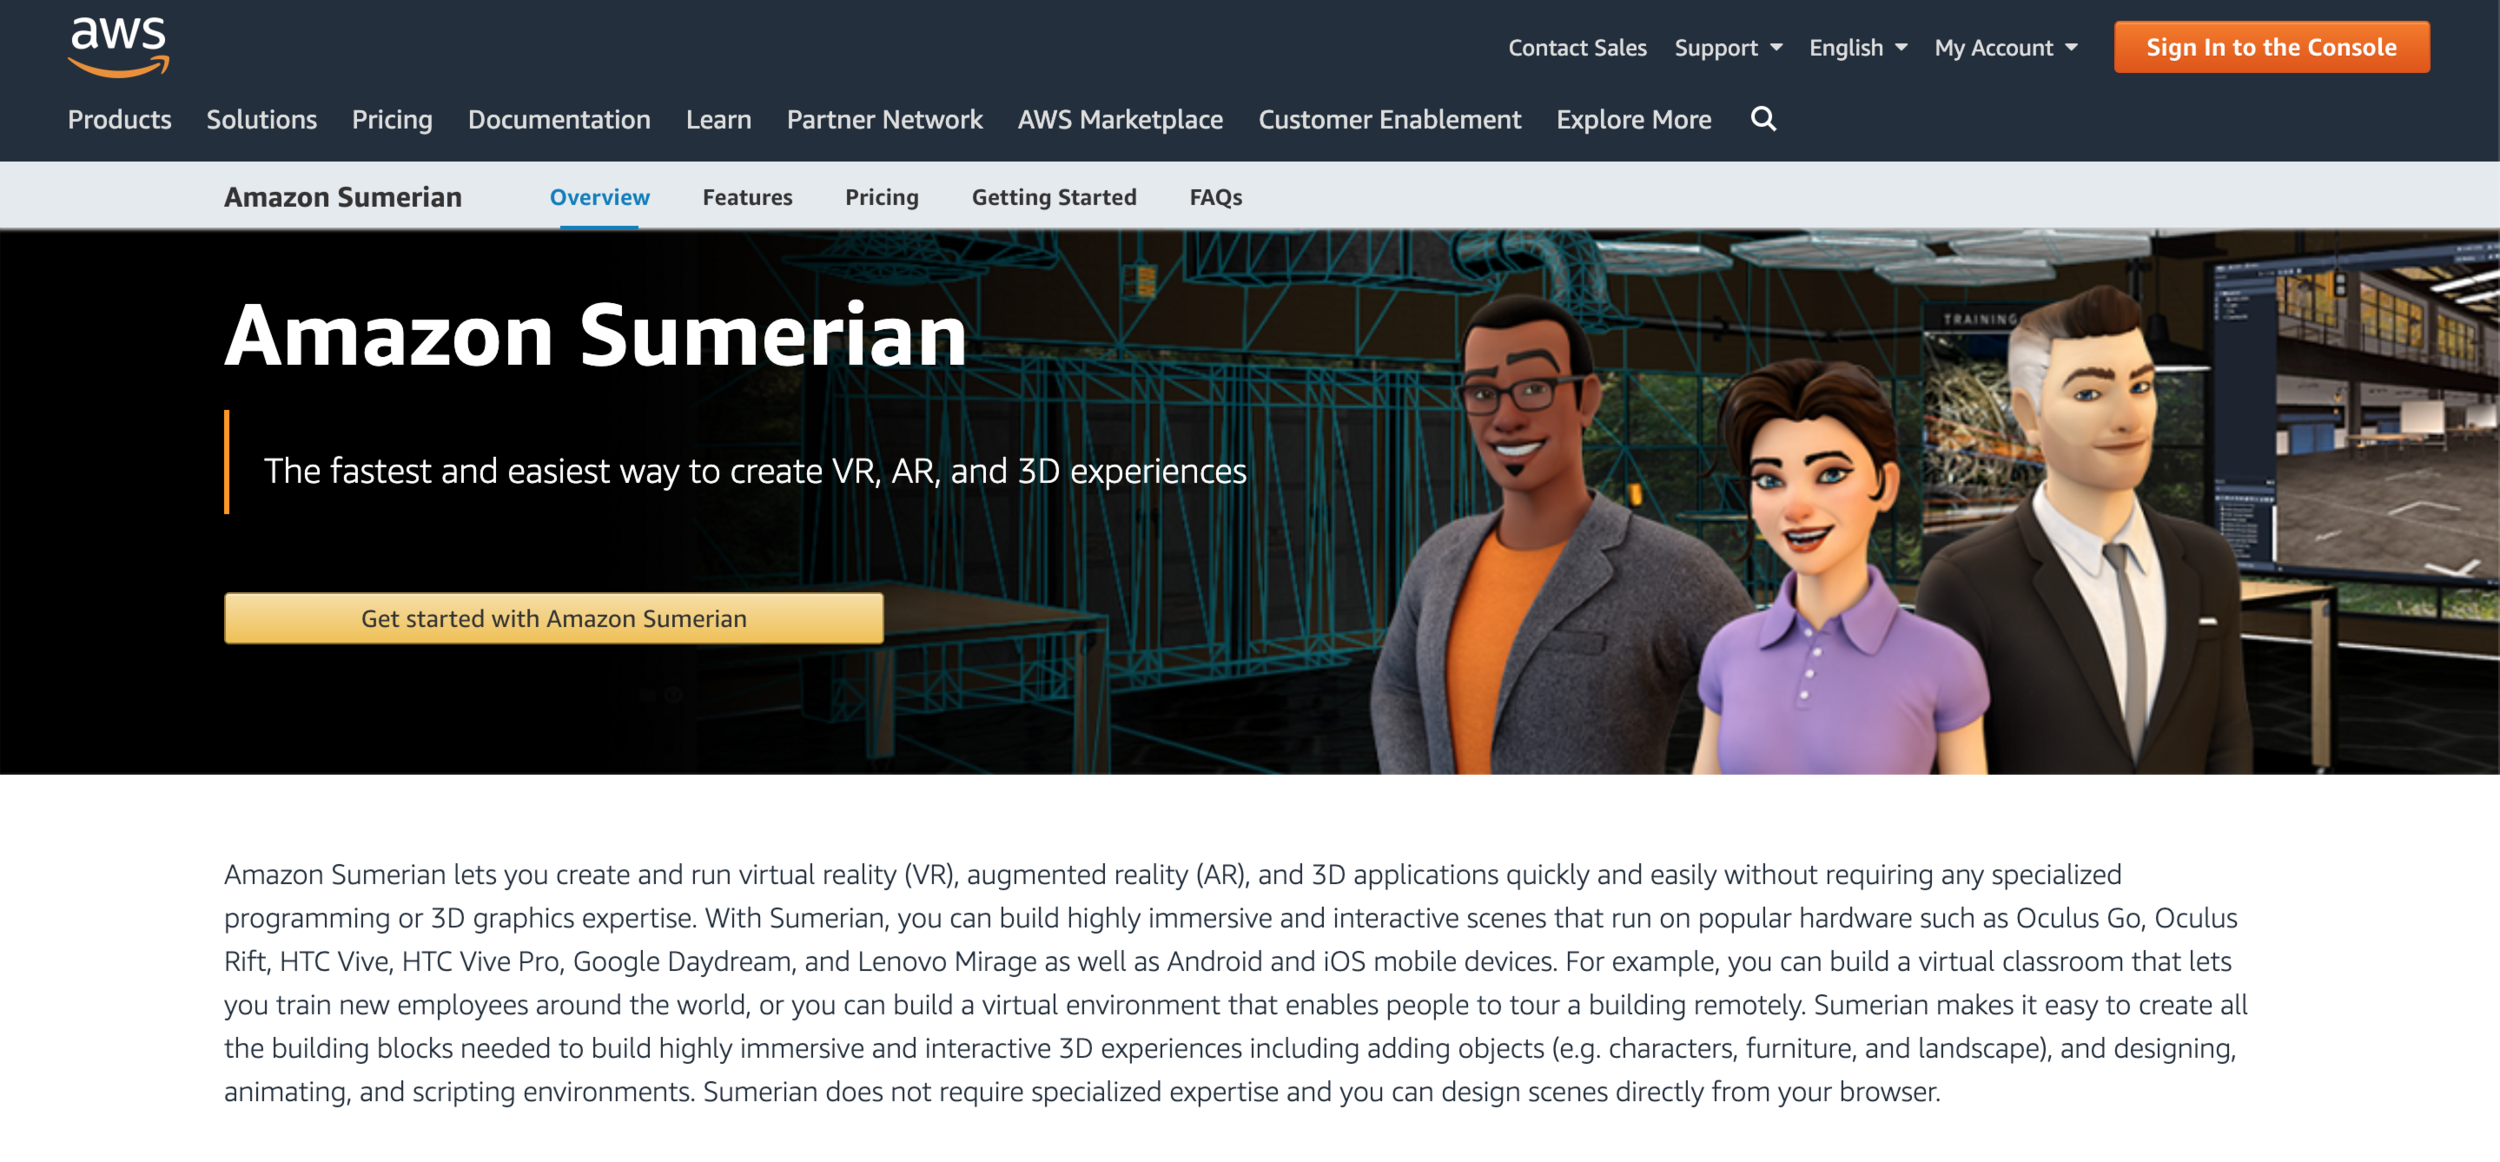The height and width of the screenshot is (1162, 2500).
Task: Switch to the Features tab
Action: (747, 197)
